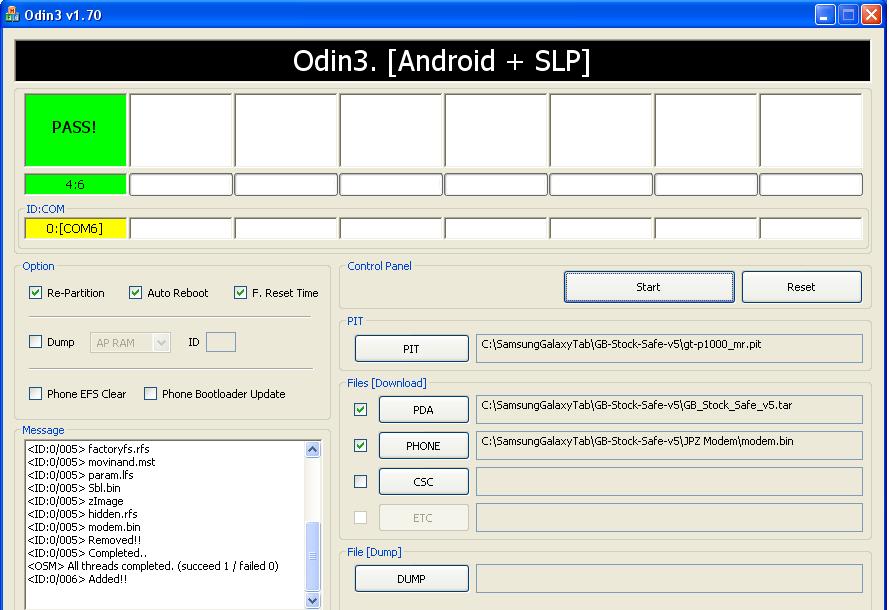
Task: Click message log scrollbar down arrow
Action: coord(313,600)
